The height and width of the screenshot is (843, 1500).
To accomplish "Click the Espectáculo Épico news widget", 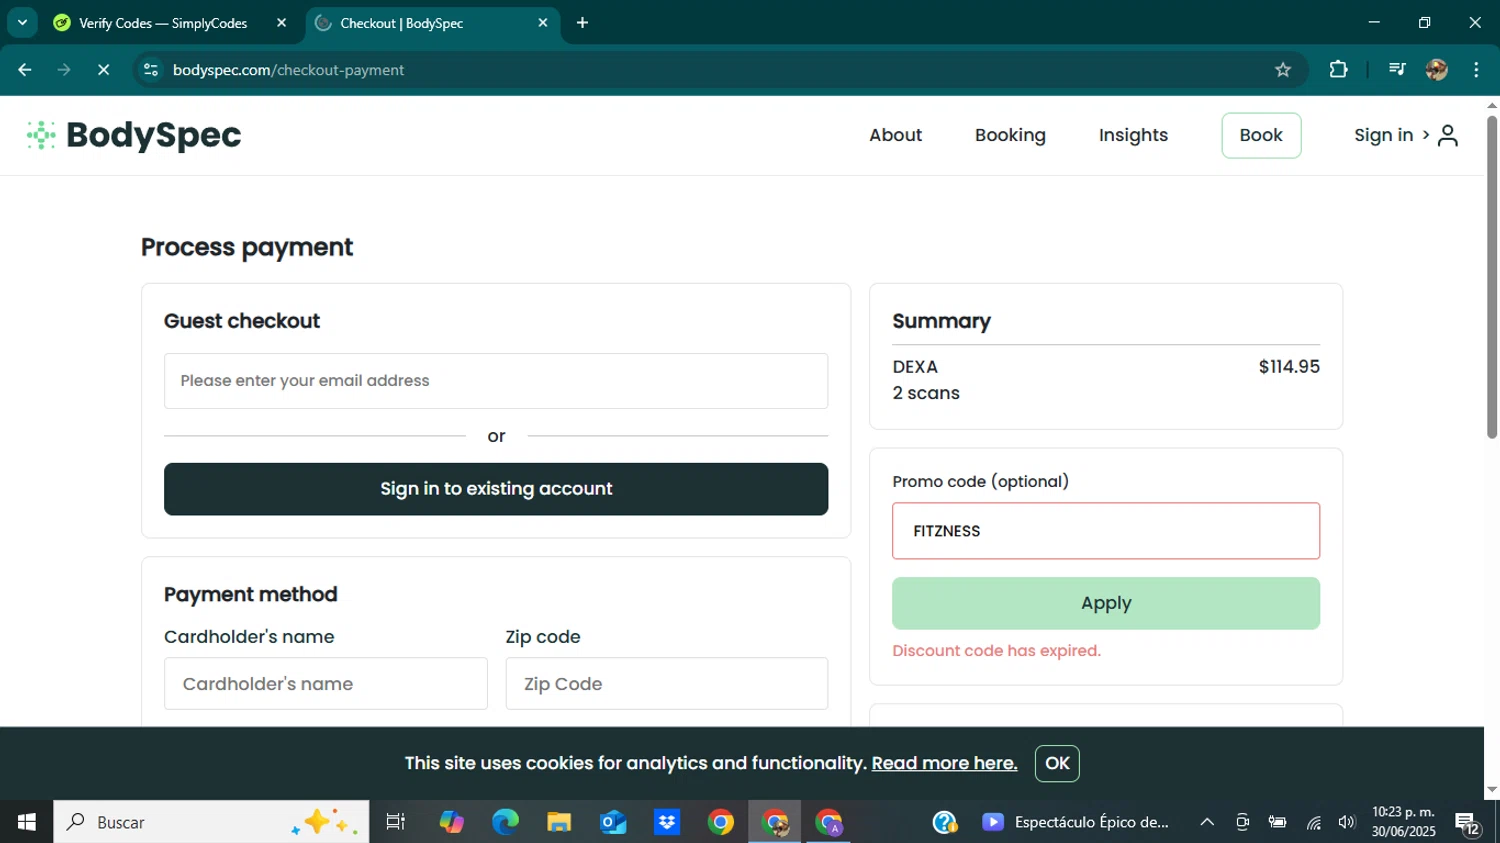I will 1076,822.
